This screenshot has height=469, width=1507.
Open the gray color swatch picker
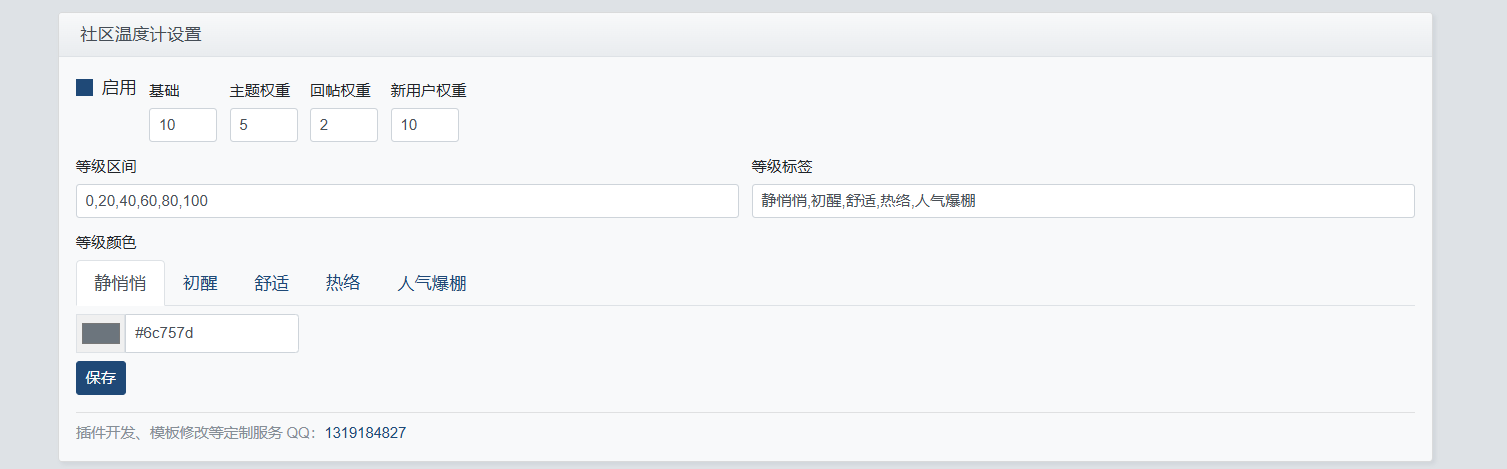point(101,333)
